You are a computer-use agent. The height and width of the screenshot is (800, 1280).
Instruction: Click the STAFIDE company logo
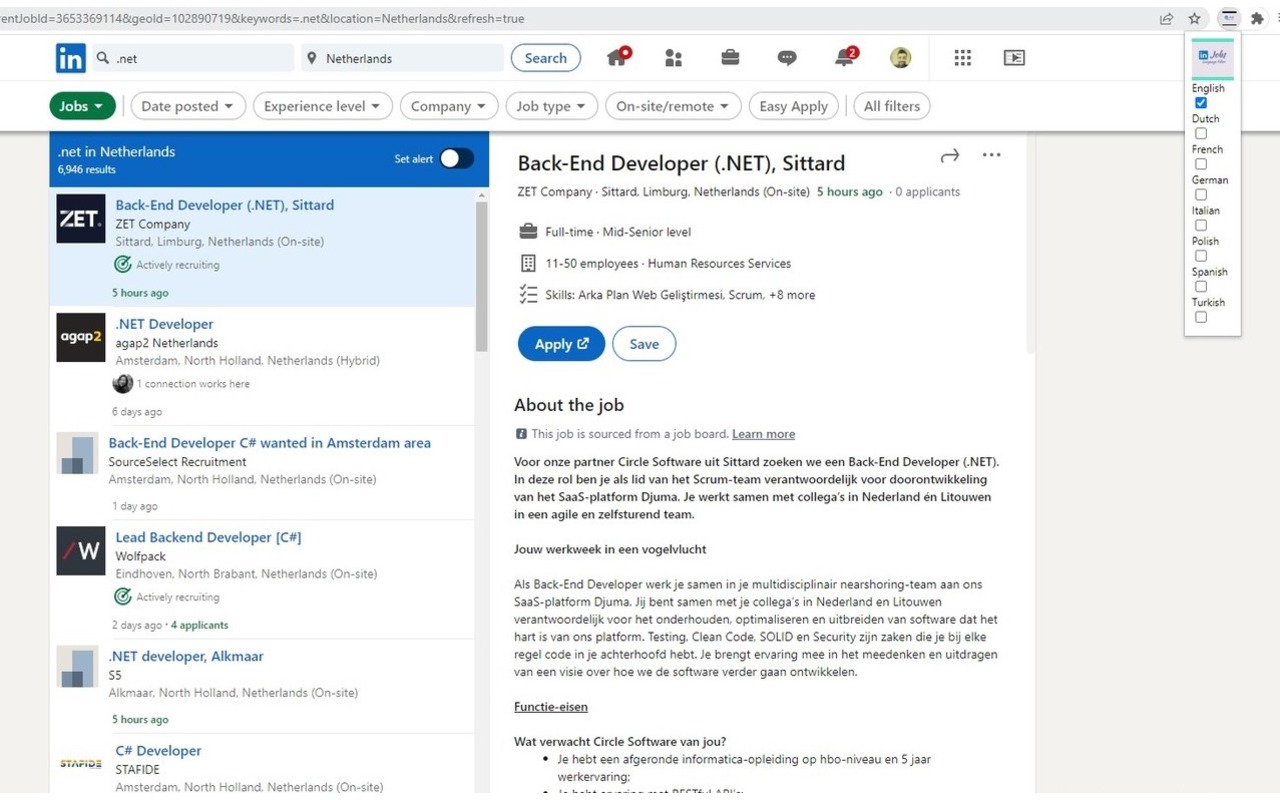pos(80,763)
